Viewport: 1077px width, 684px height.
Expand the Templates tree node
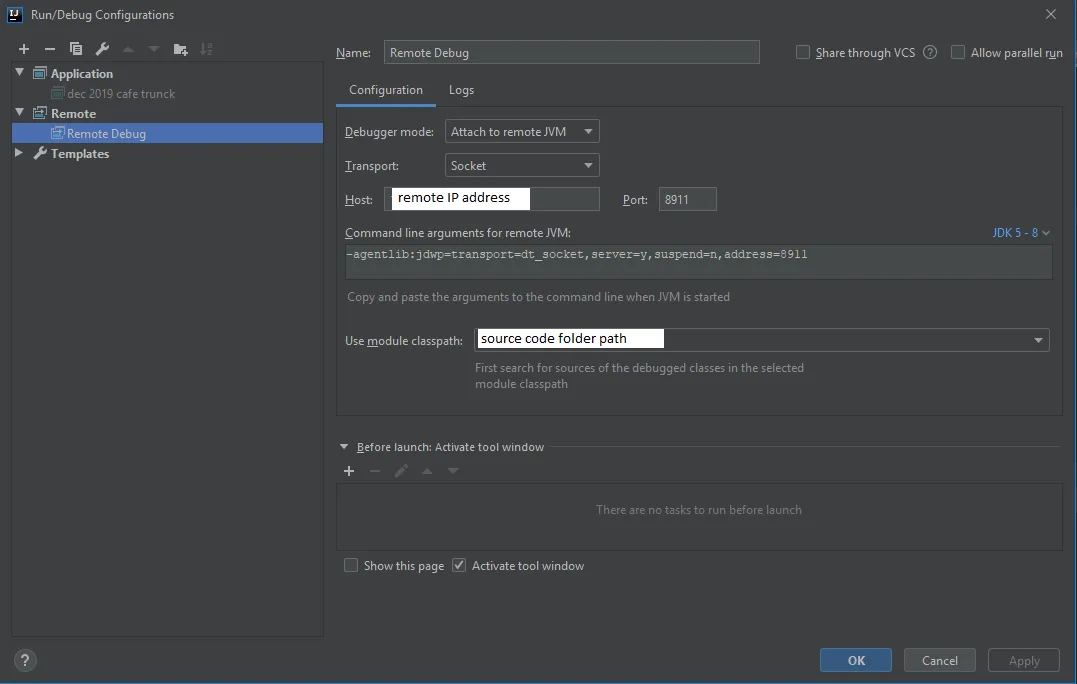pyautogui.click(x=19, y=153)
